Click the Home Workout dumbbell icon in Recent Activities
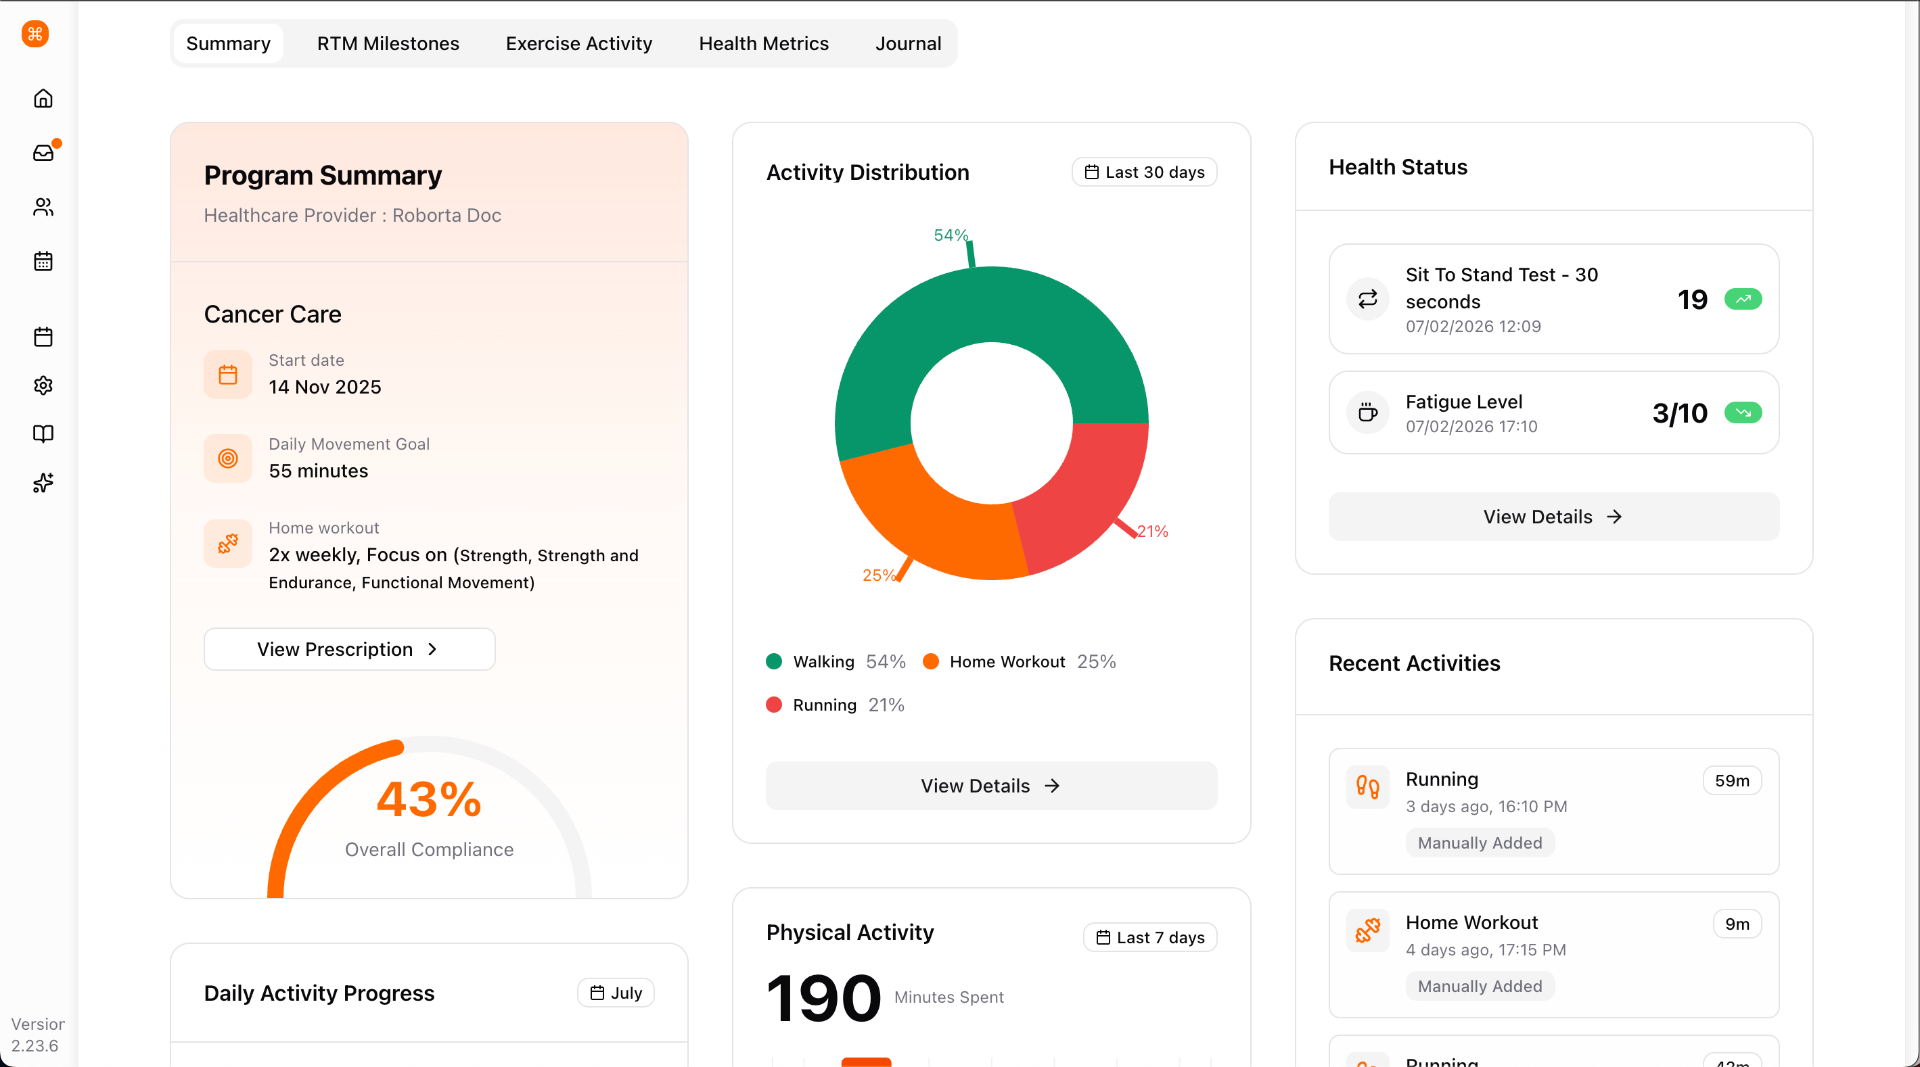The width and height of the screenshot is (1920, 1067). (1368, 931)
